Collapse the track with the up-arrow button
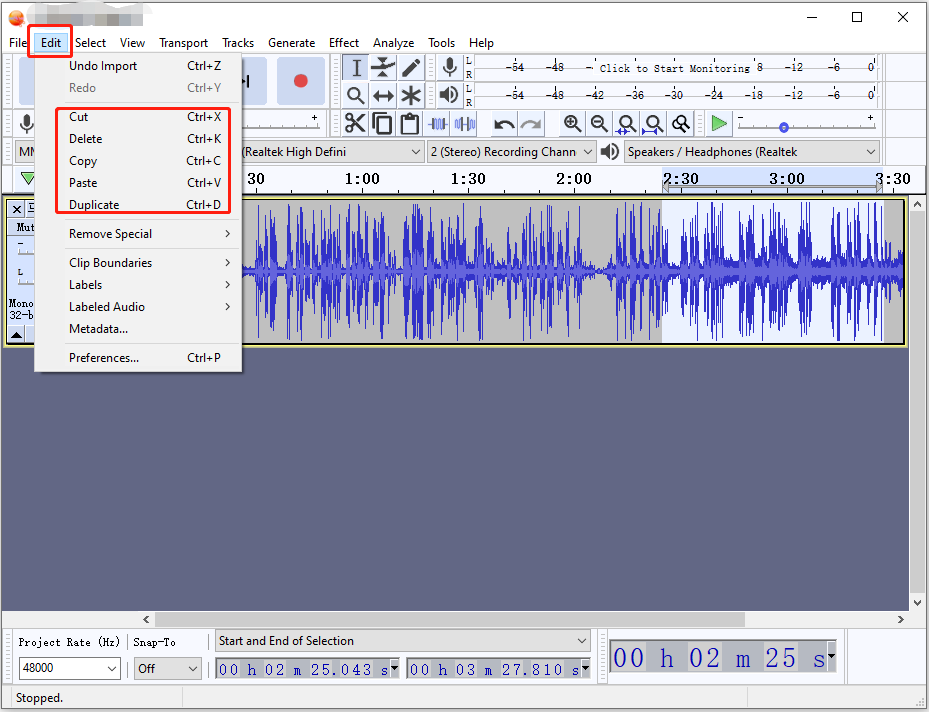929x712 pixels. coord(17,335)
